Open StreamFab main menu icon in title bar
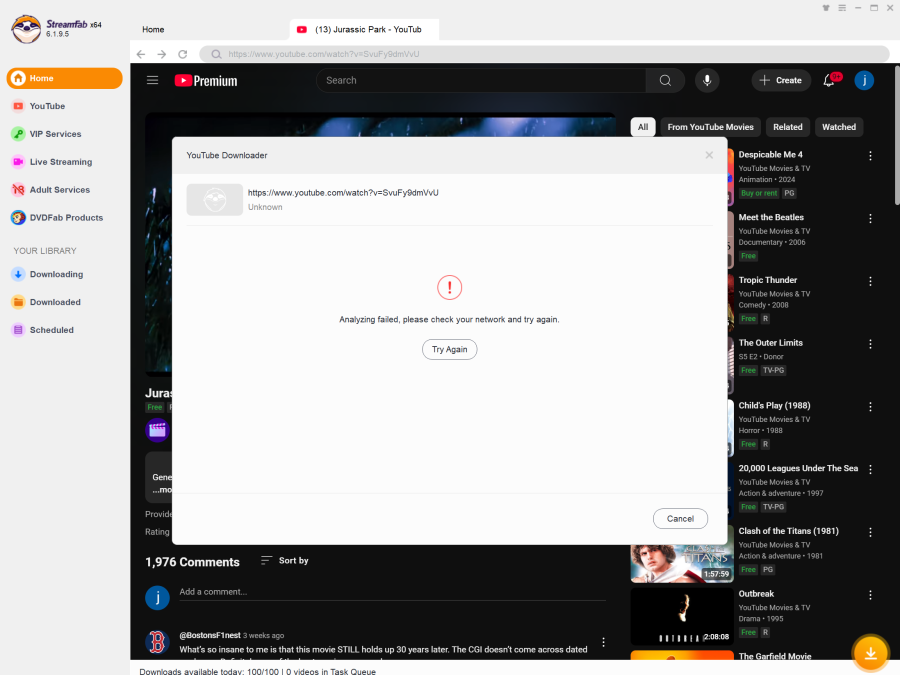The width and height of the screenshot is (900, 675). 841,8
